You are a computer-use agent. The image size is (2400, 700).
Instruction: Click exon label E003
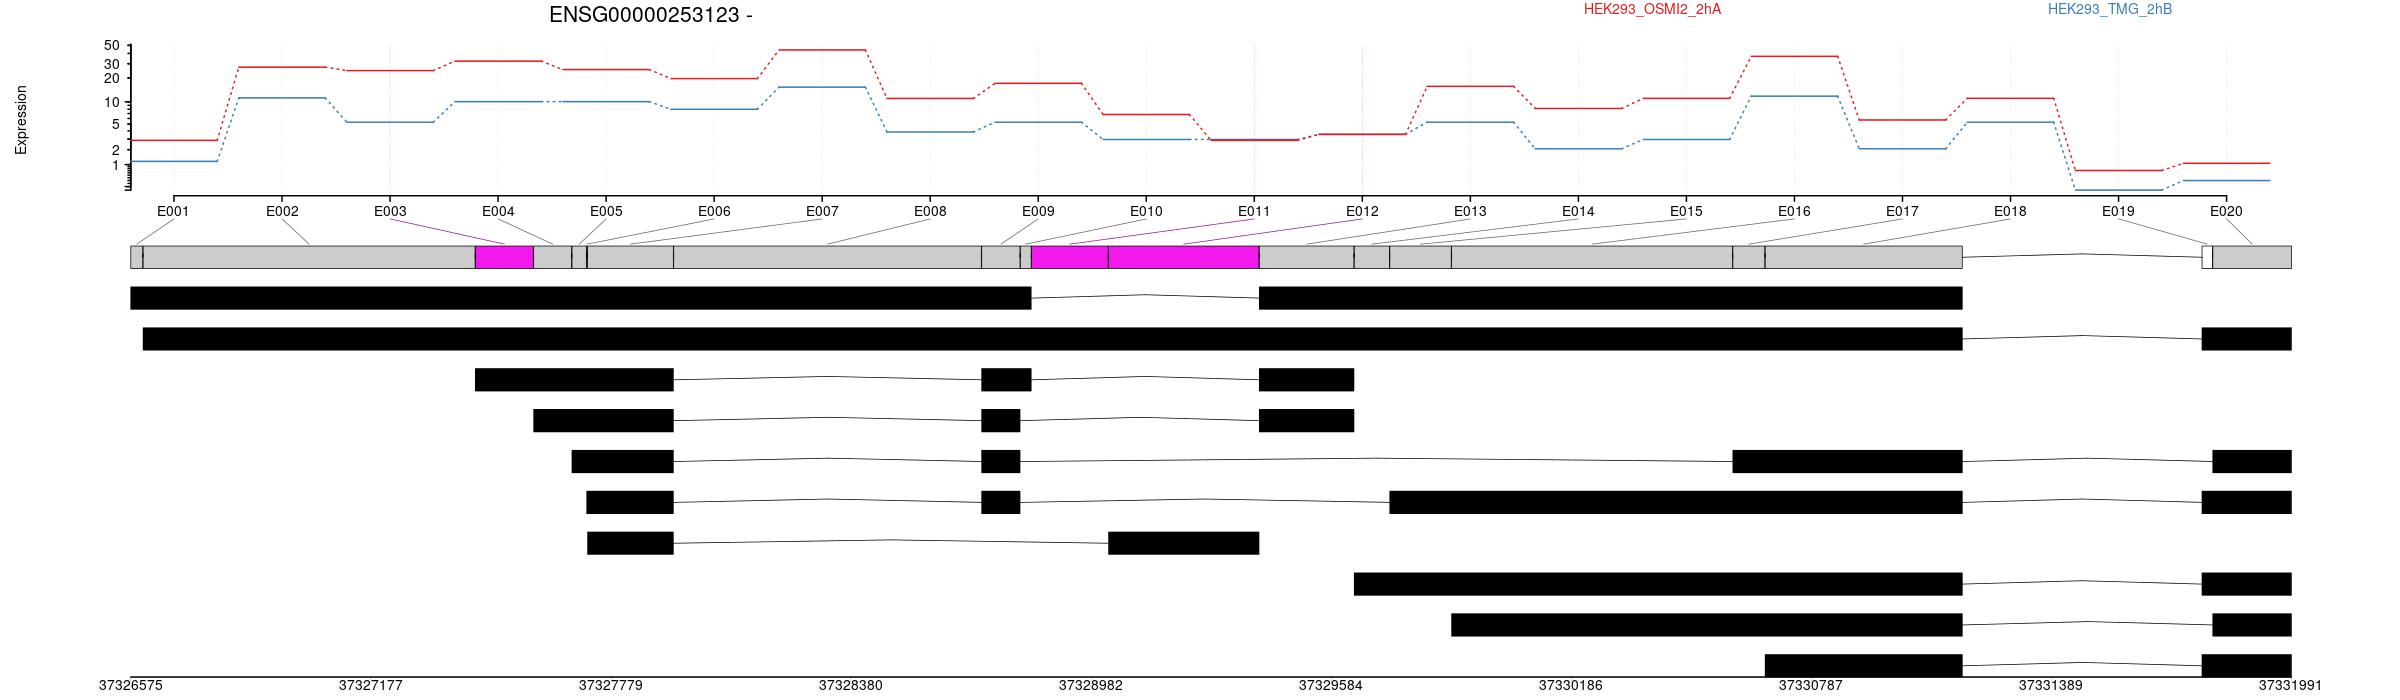tap(390, 211)
